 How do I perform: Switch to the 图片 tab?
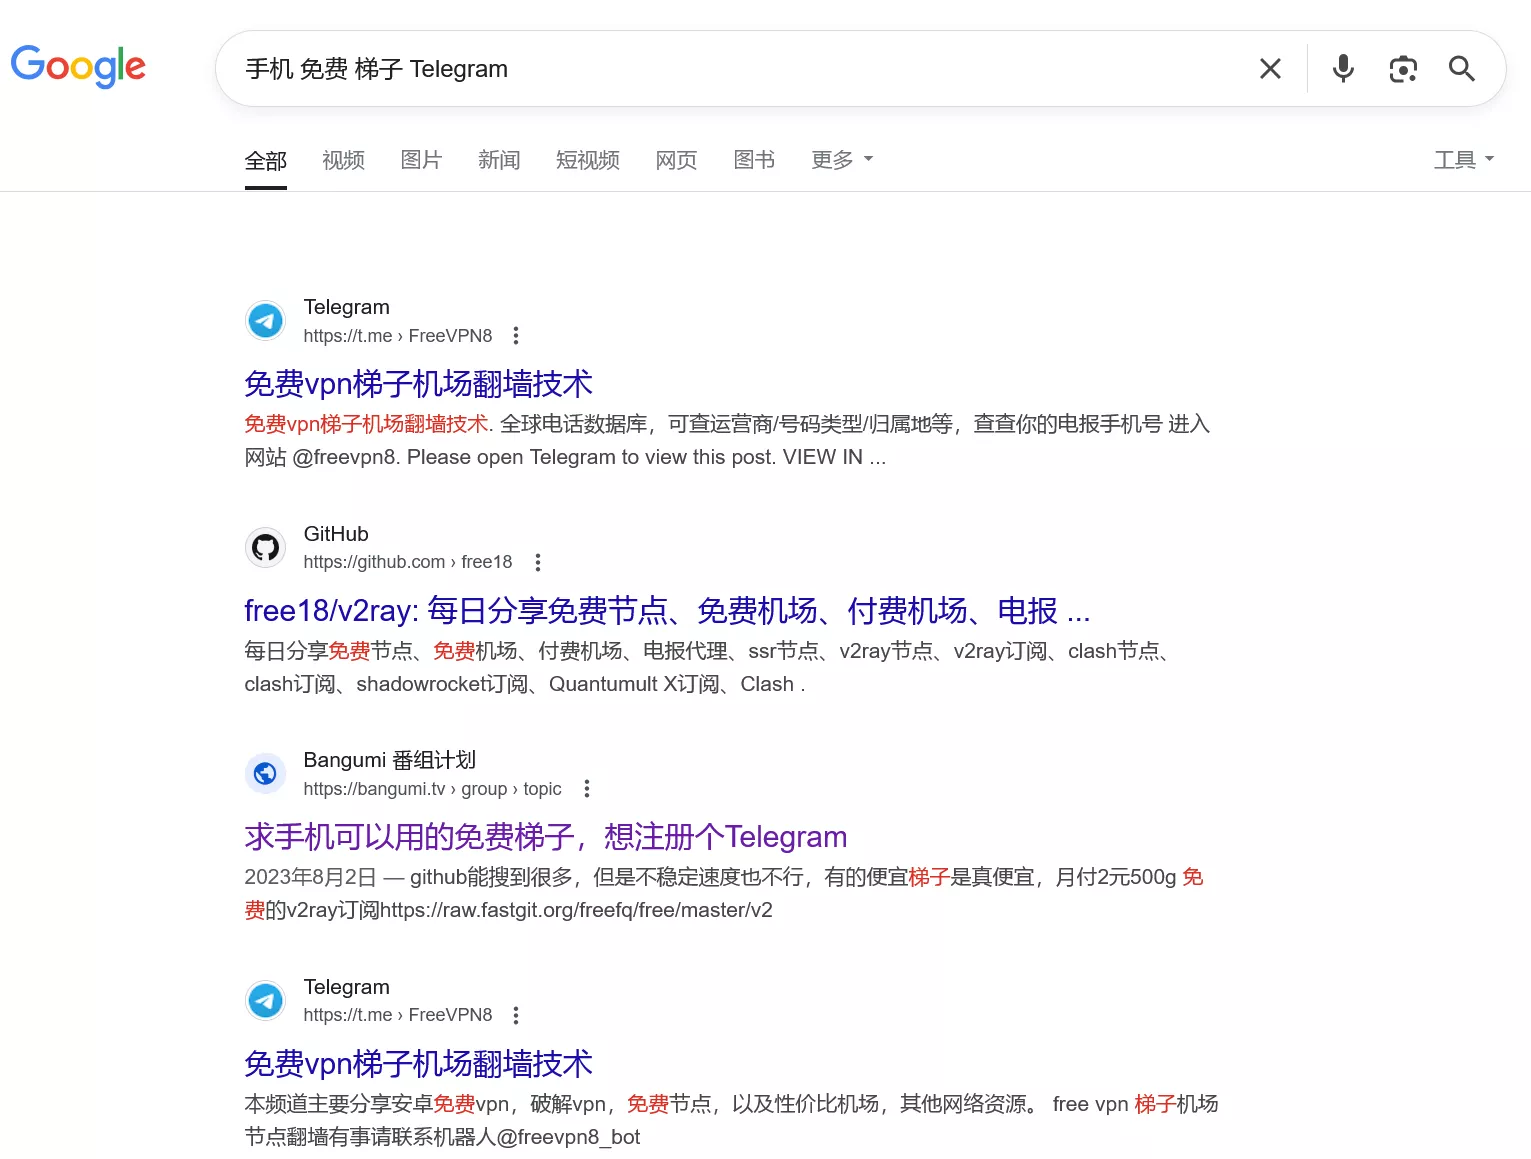421,160
